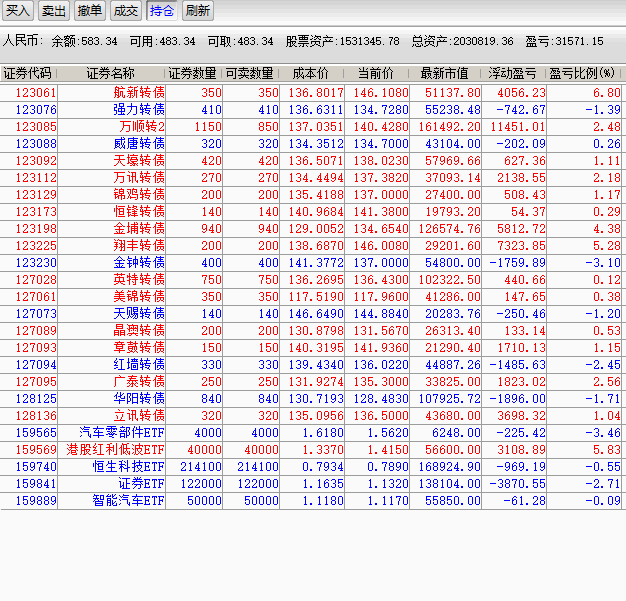This screenshot has height=601, width=626.
Task: Click the 成本价 column header
Action: pos(310,74)
